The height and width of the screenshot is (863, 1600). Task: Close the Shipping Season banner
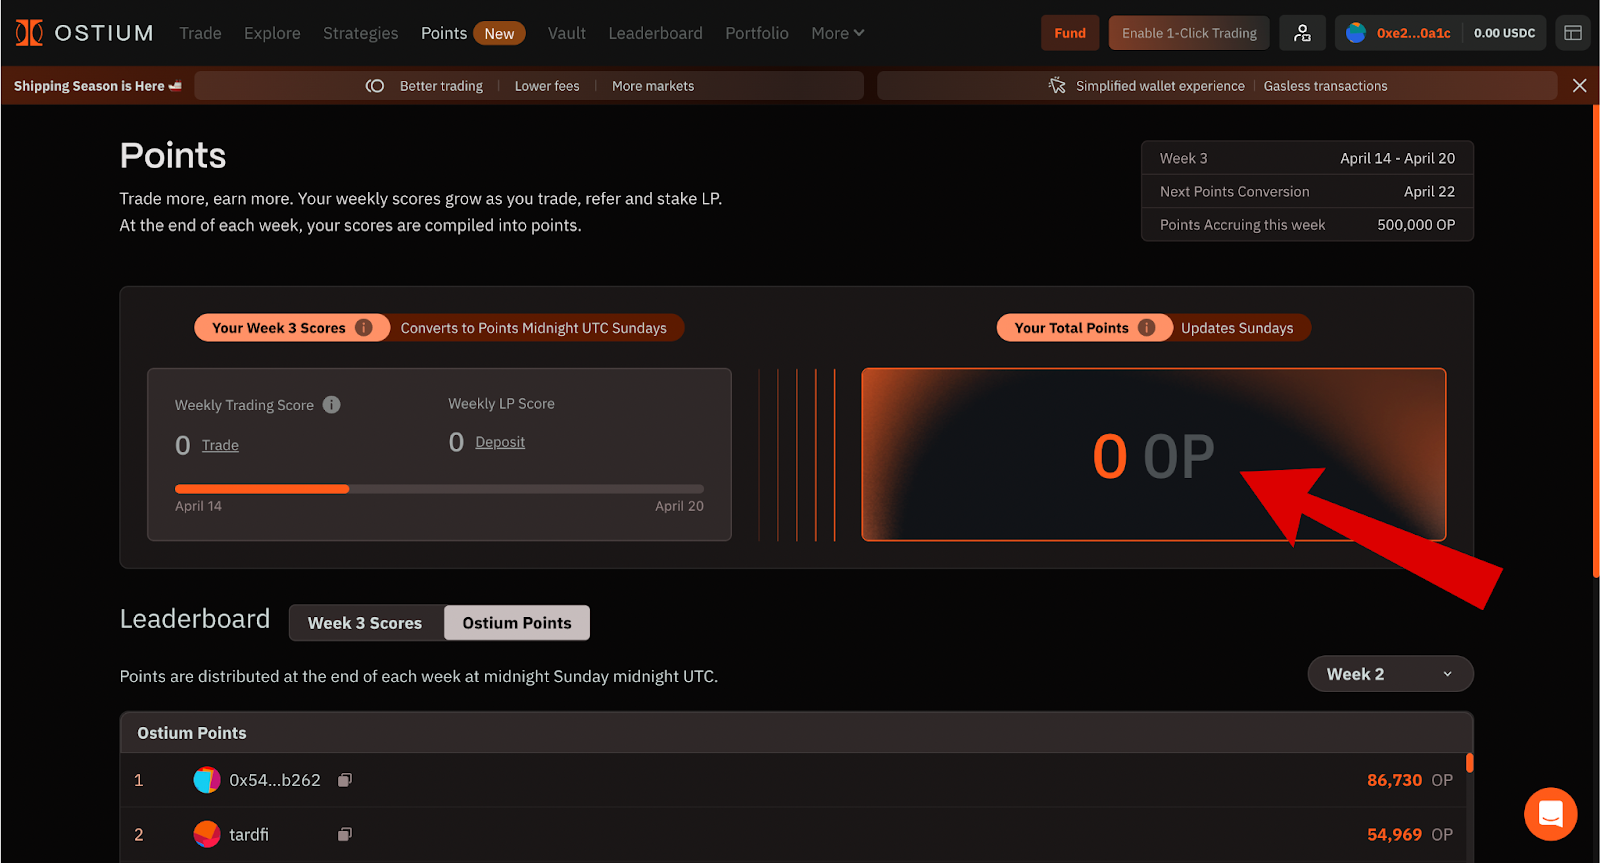tap(1580, 86)
